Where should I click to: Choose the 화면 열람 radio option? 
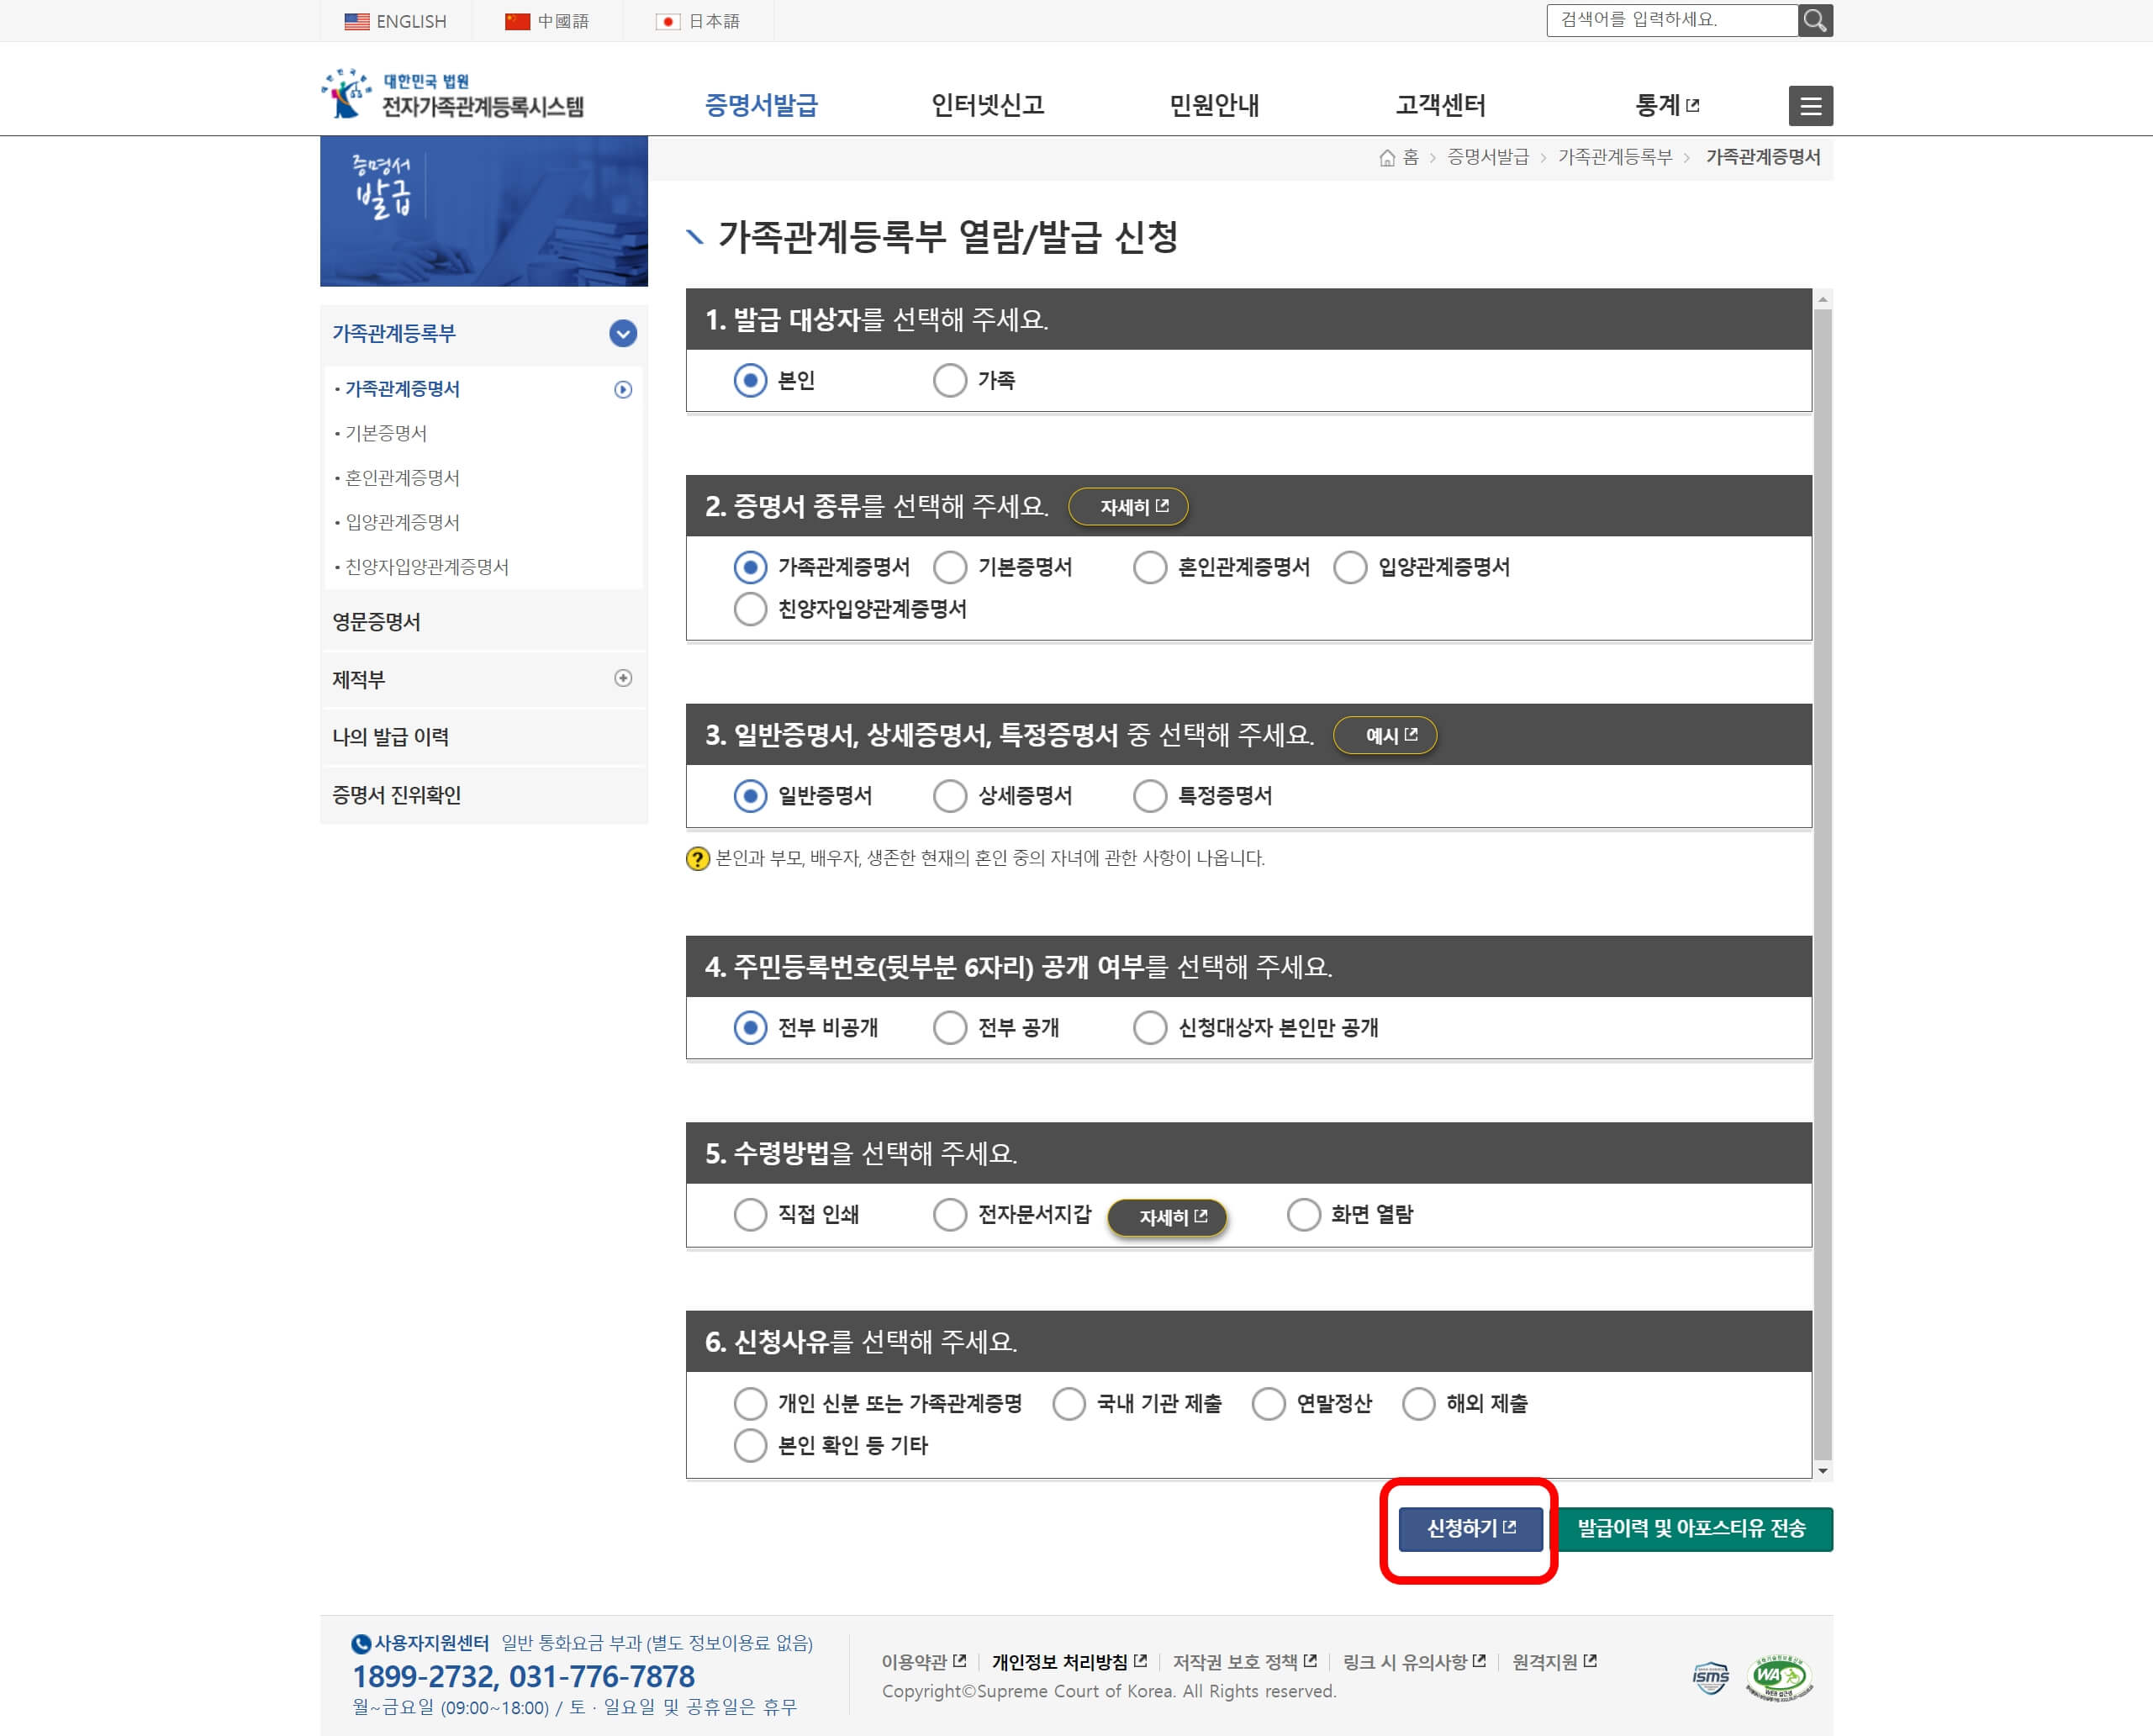[x=1303, y=1214]
